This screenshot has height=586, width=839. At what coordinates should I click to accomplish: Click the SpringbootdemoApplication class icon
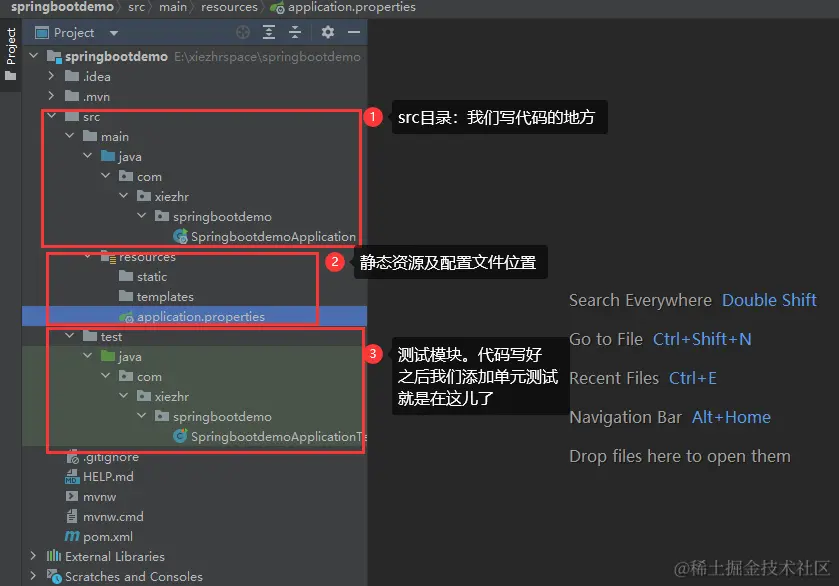[x=180, y=236]
